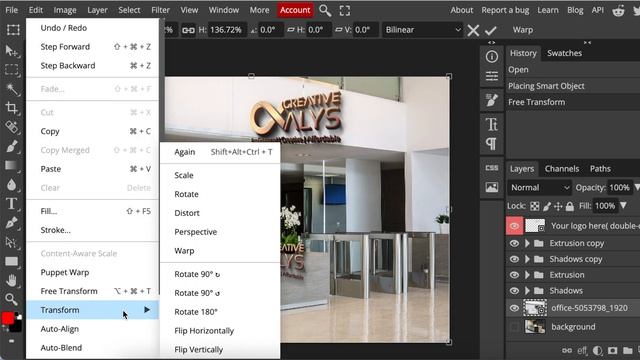Open the image thumbnail side panel icon
The width and height of the screenshot is (640, 360).
(491, 187)
